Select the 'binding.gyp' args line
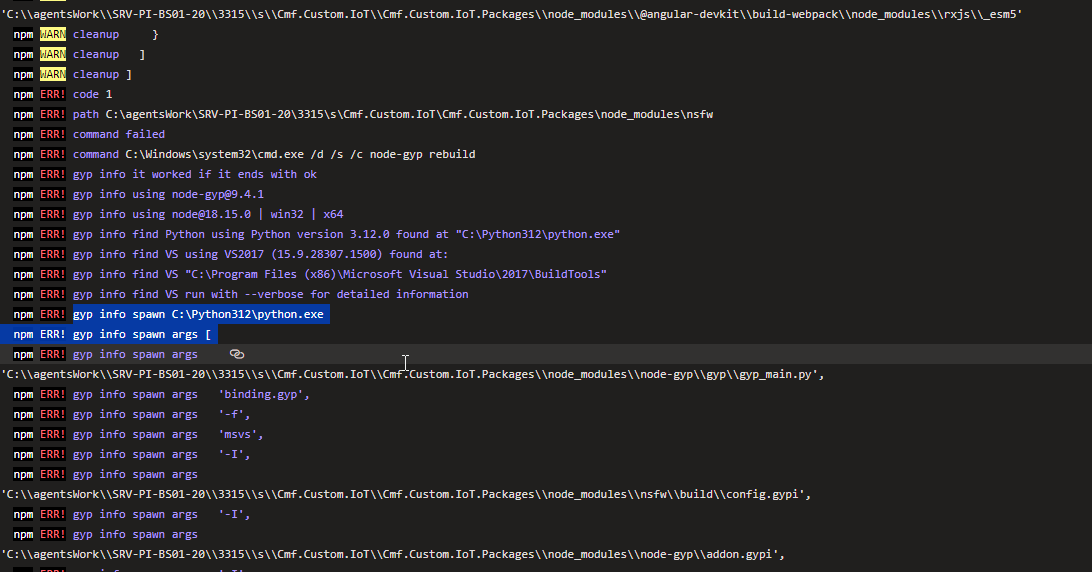This screenshot has width=1092, height=572. coord(162,394)
